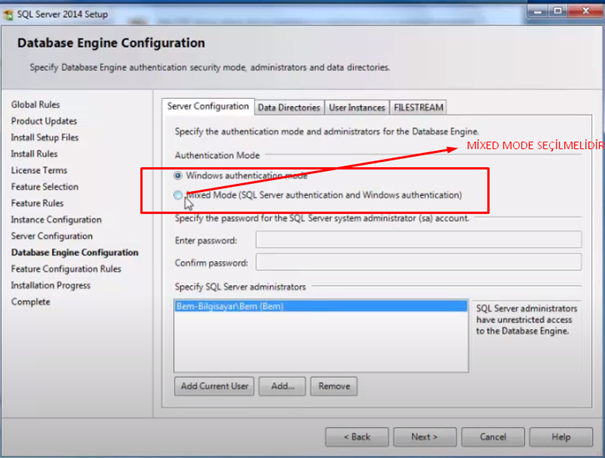Image resolution: width=605 pixels, height=458 pixels.
Task: Click Install Rules step in sidebar
Action: [x=34, y=154]
